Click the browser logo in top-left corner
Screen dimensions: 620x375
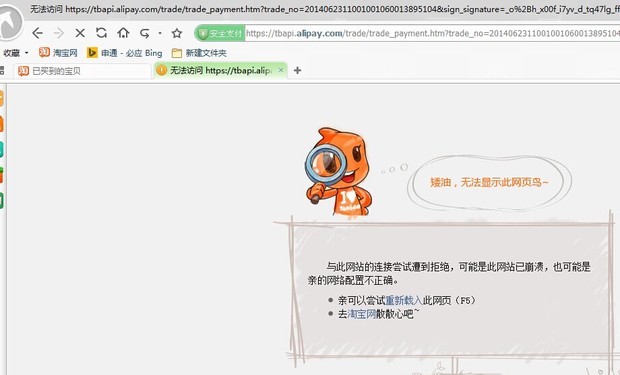coord(10,24)
